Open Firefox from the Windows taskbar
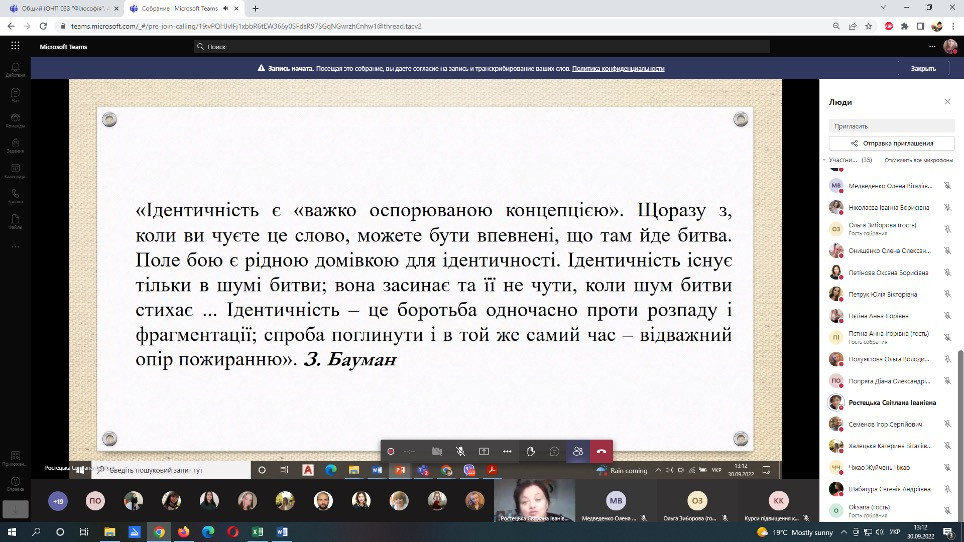Image resolution: width=964 pixels, height=542 pixels. 183,532
